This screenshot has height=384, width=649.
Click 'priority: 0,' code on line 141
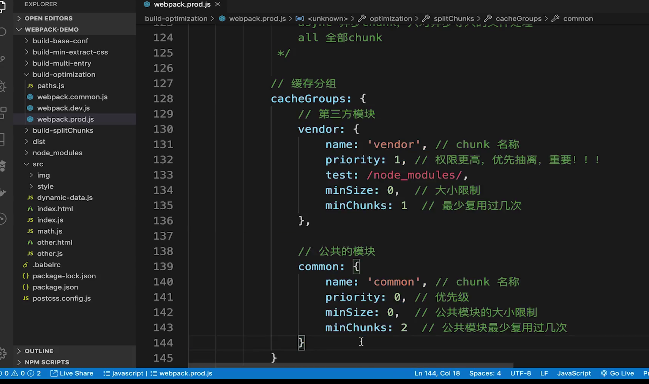point(366,298)
